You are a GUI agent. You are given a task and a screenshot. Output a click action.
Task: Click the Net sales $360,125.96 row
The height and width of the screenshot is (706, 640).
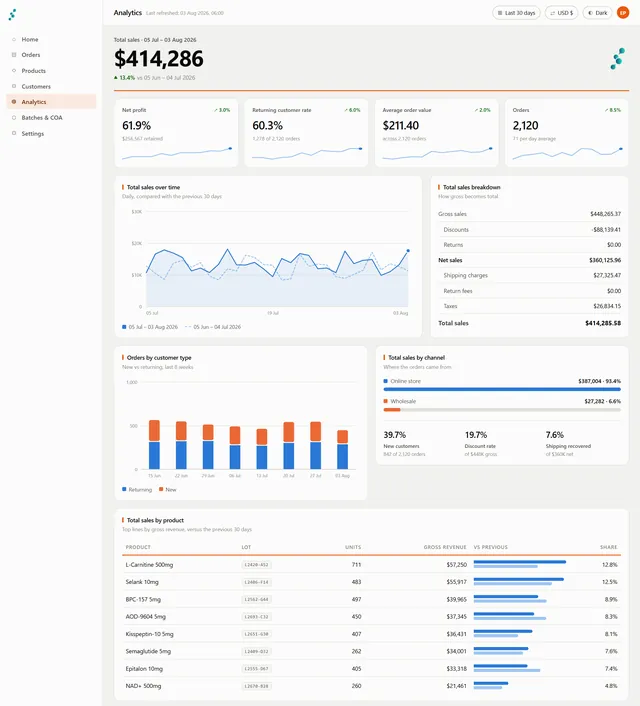[x=529, y=260]
